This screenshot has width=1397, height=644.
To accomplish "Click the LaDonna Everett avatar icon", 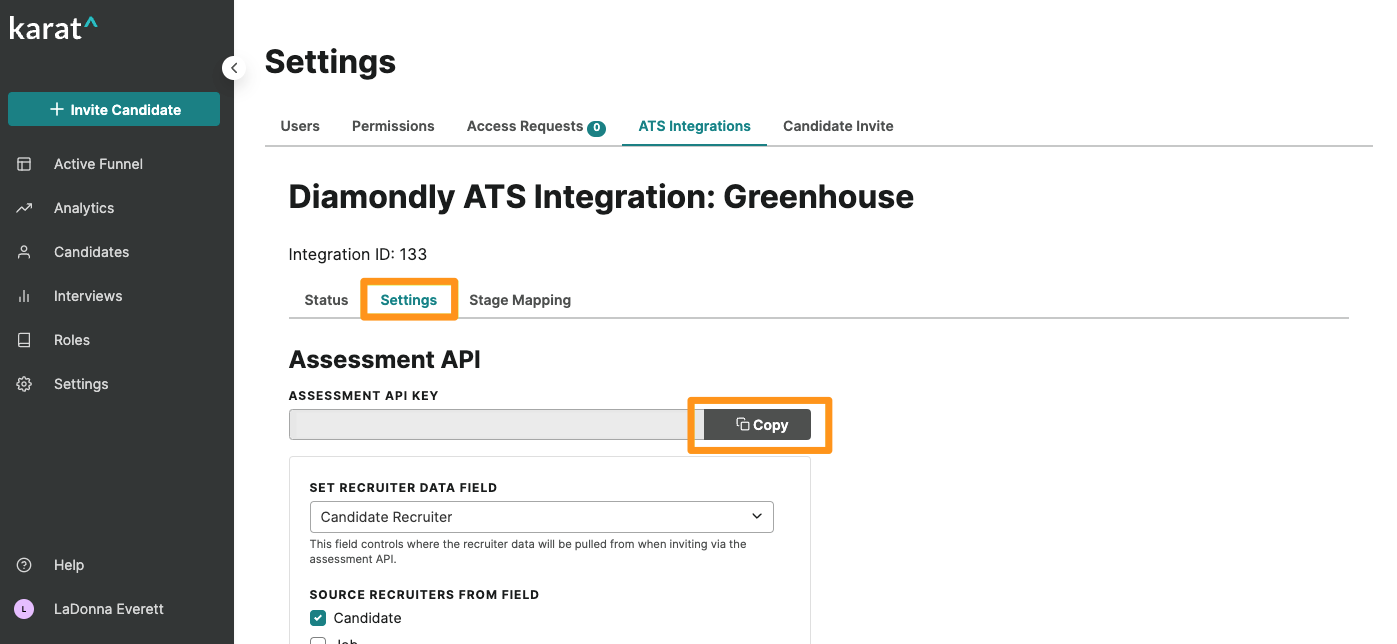I will point(24,609).
